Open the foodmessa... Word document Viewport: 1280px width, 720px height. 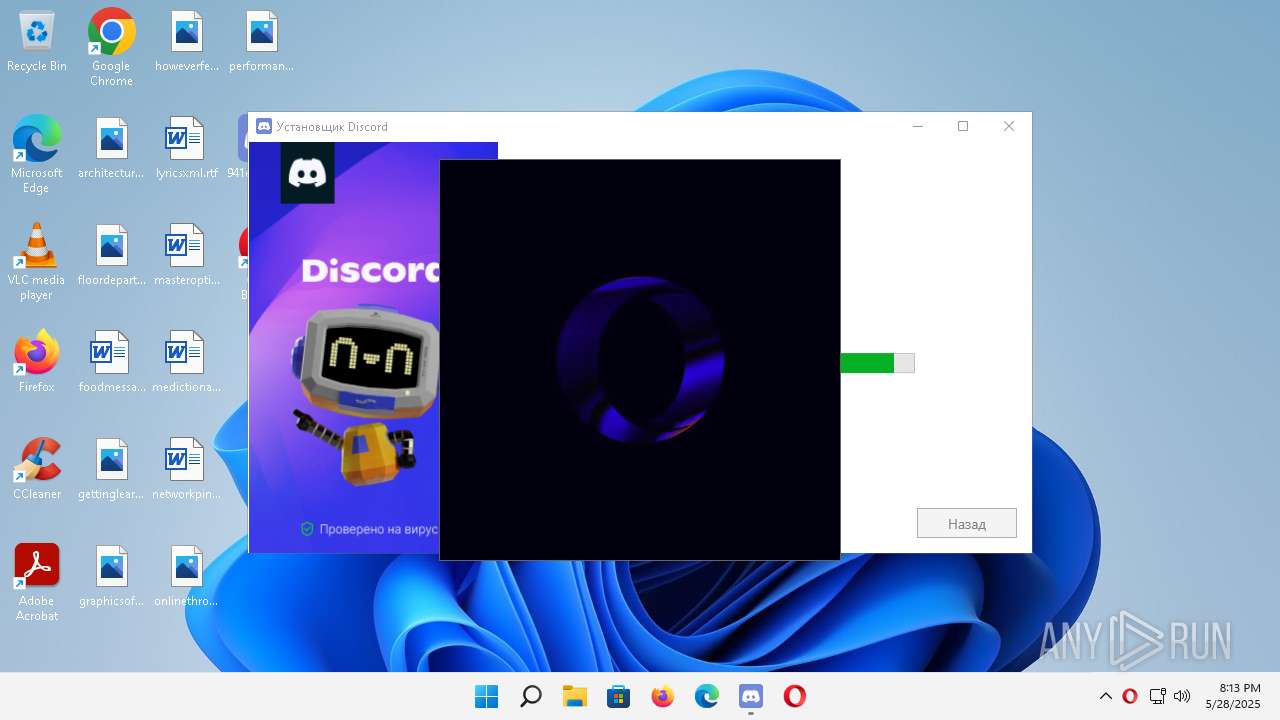(x=111, y=363)
